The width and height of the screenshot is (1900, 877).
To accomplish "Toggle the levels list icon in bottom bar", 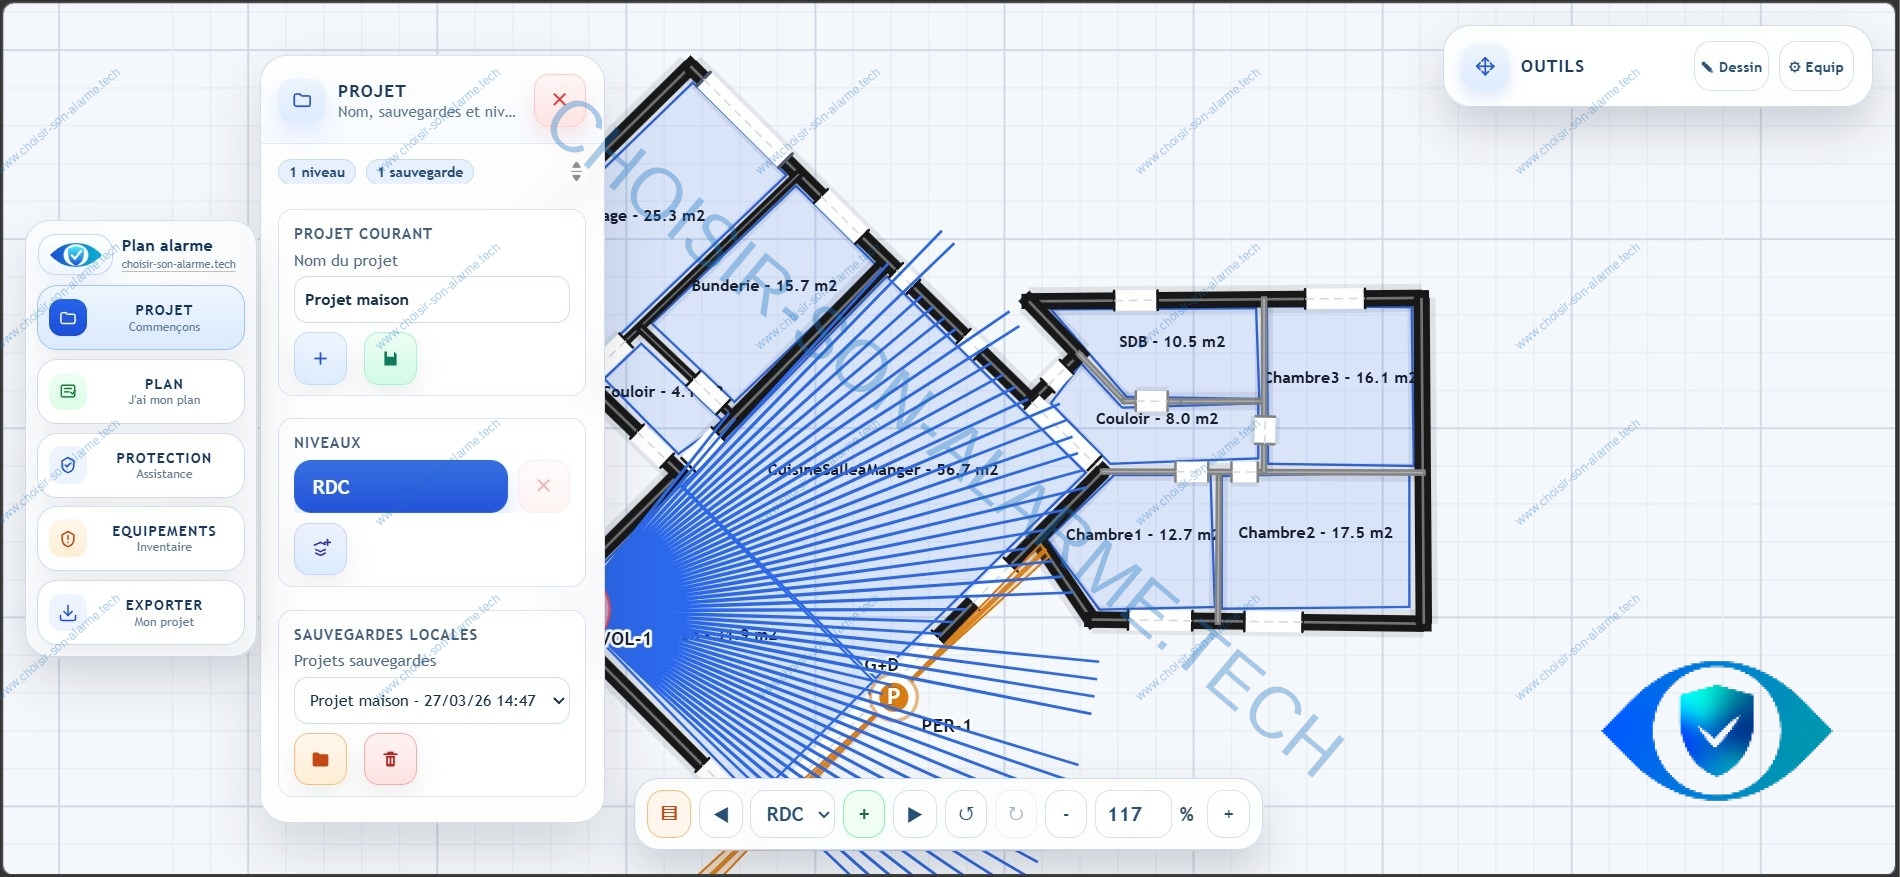I will click(x=669, y=814).
